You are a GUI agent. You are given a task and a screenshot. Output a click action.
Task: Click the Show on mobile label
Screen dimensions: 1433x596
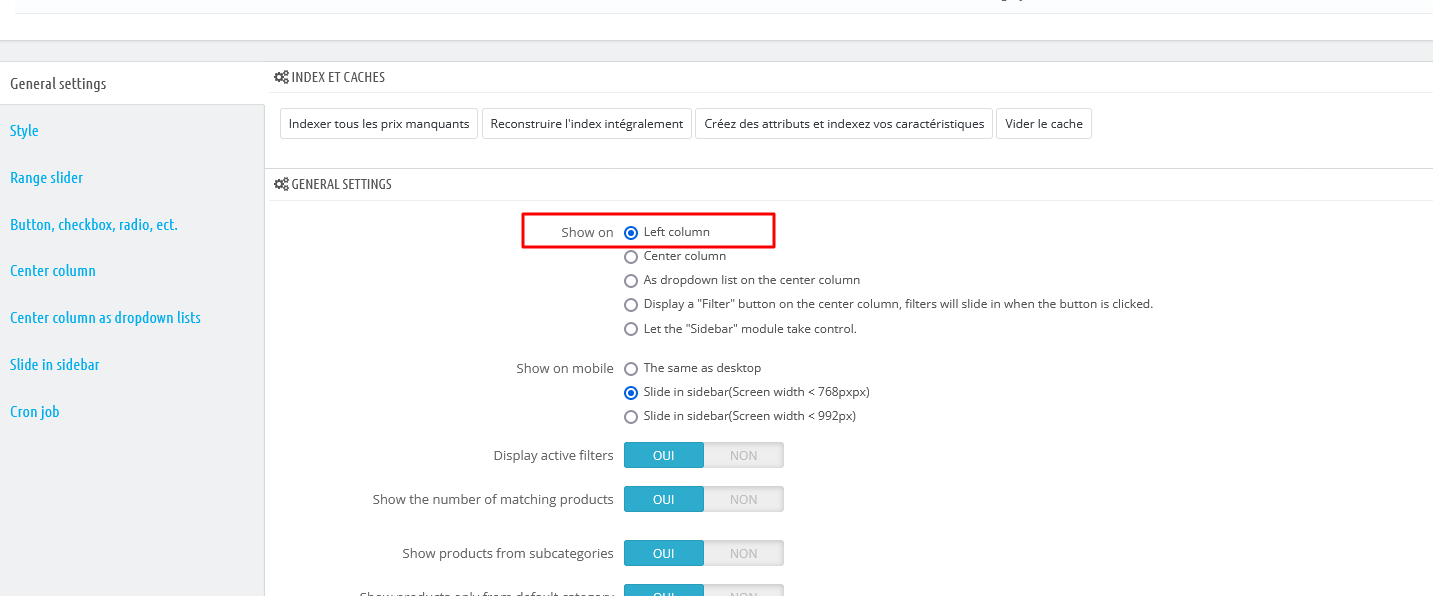tap(565, 368)
